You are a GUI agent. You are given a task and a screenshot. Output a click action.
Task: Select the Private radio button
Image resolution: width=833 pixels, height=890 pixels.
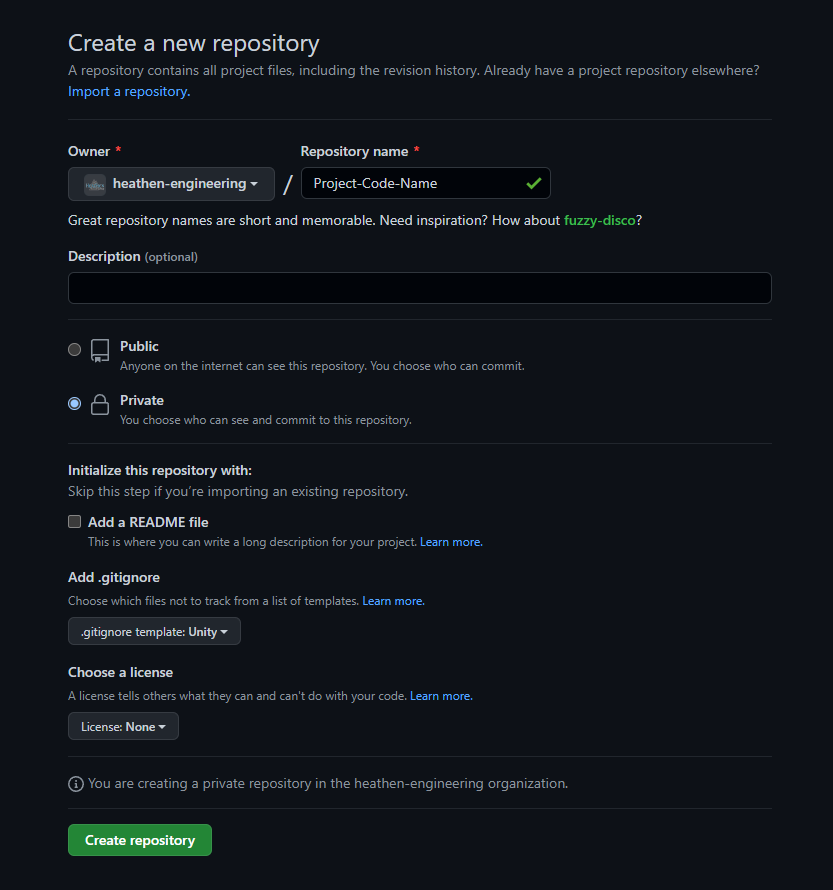(x=74, y=404)
